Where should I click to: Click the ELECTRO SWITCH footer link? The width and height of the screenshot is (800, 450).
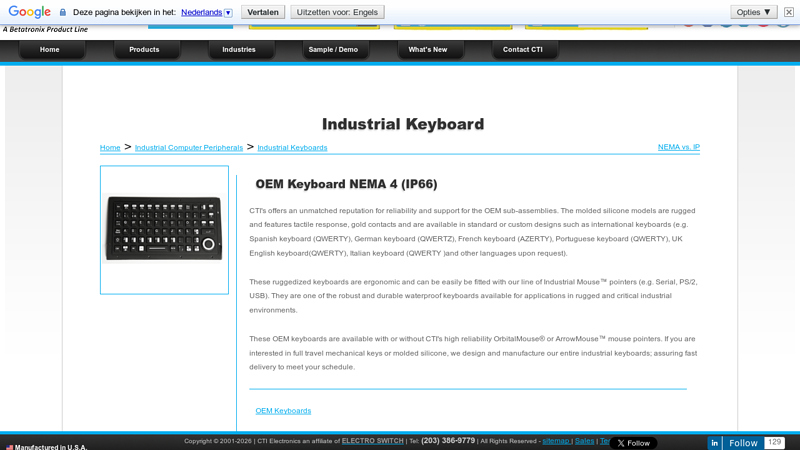pos(372,441)
